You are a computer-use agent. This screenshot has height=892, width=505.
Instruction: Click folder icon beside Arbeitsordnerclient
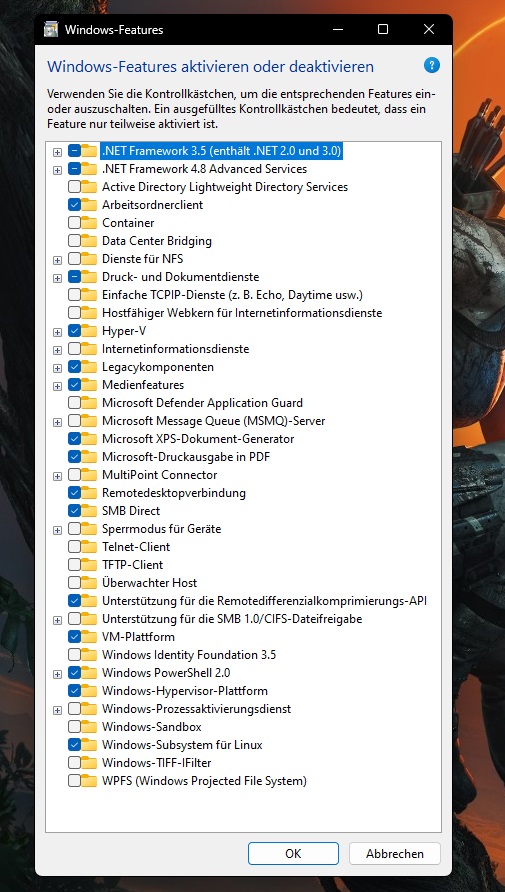89,204
